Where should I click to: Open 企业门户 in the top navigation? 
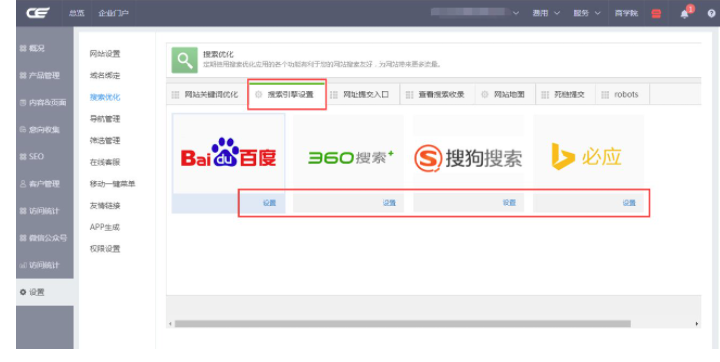[x=113, y=13]
